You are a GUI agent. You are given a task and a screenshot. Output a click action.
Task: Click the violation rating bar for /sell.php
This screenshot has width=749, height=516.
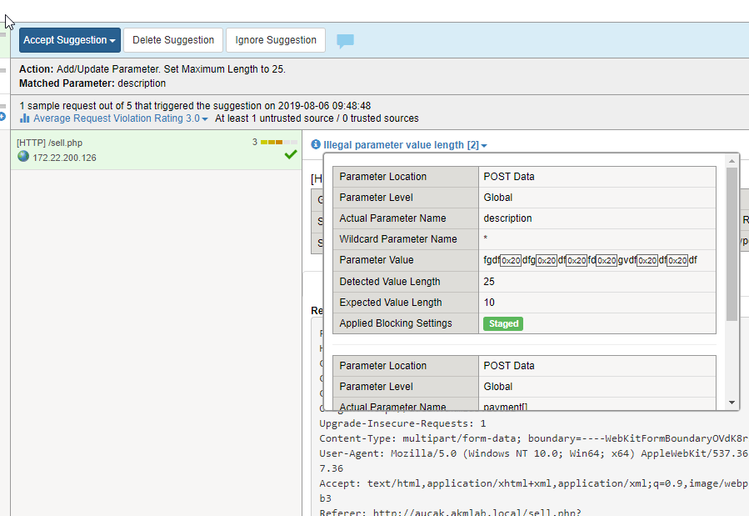[x=278, y=142]
